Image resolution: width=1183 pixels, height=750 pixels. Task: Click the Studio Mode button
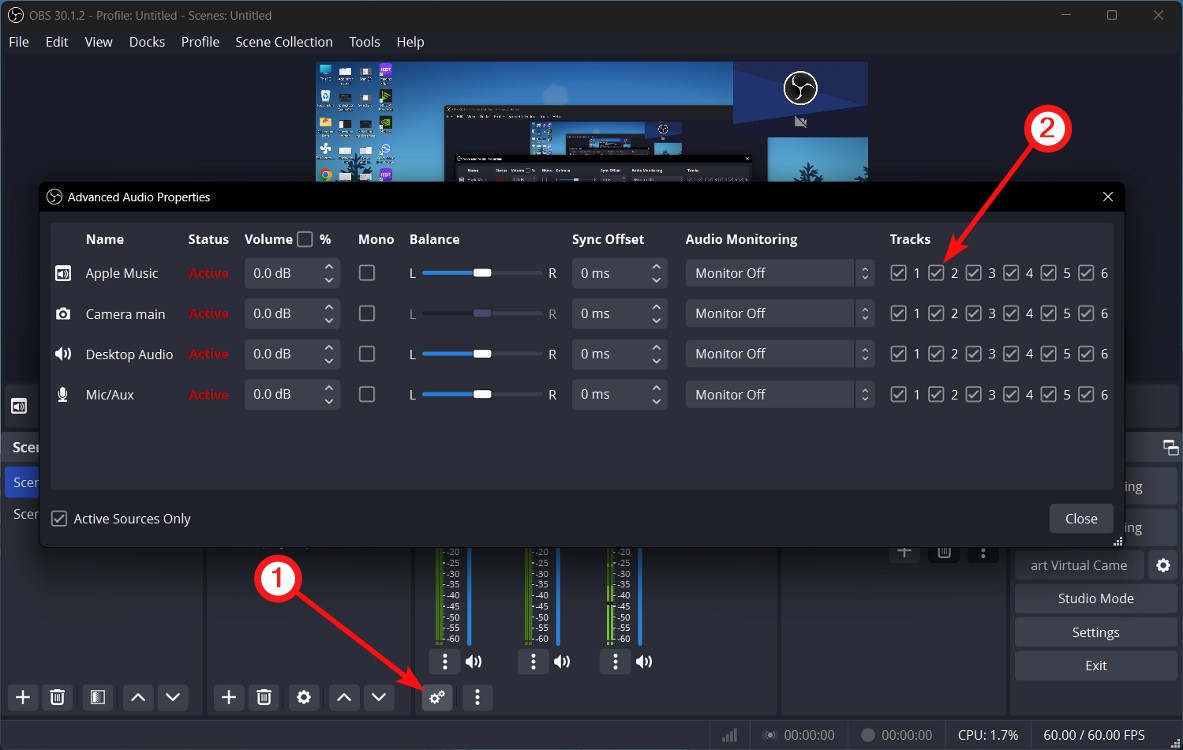[1095, 598]
